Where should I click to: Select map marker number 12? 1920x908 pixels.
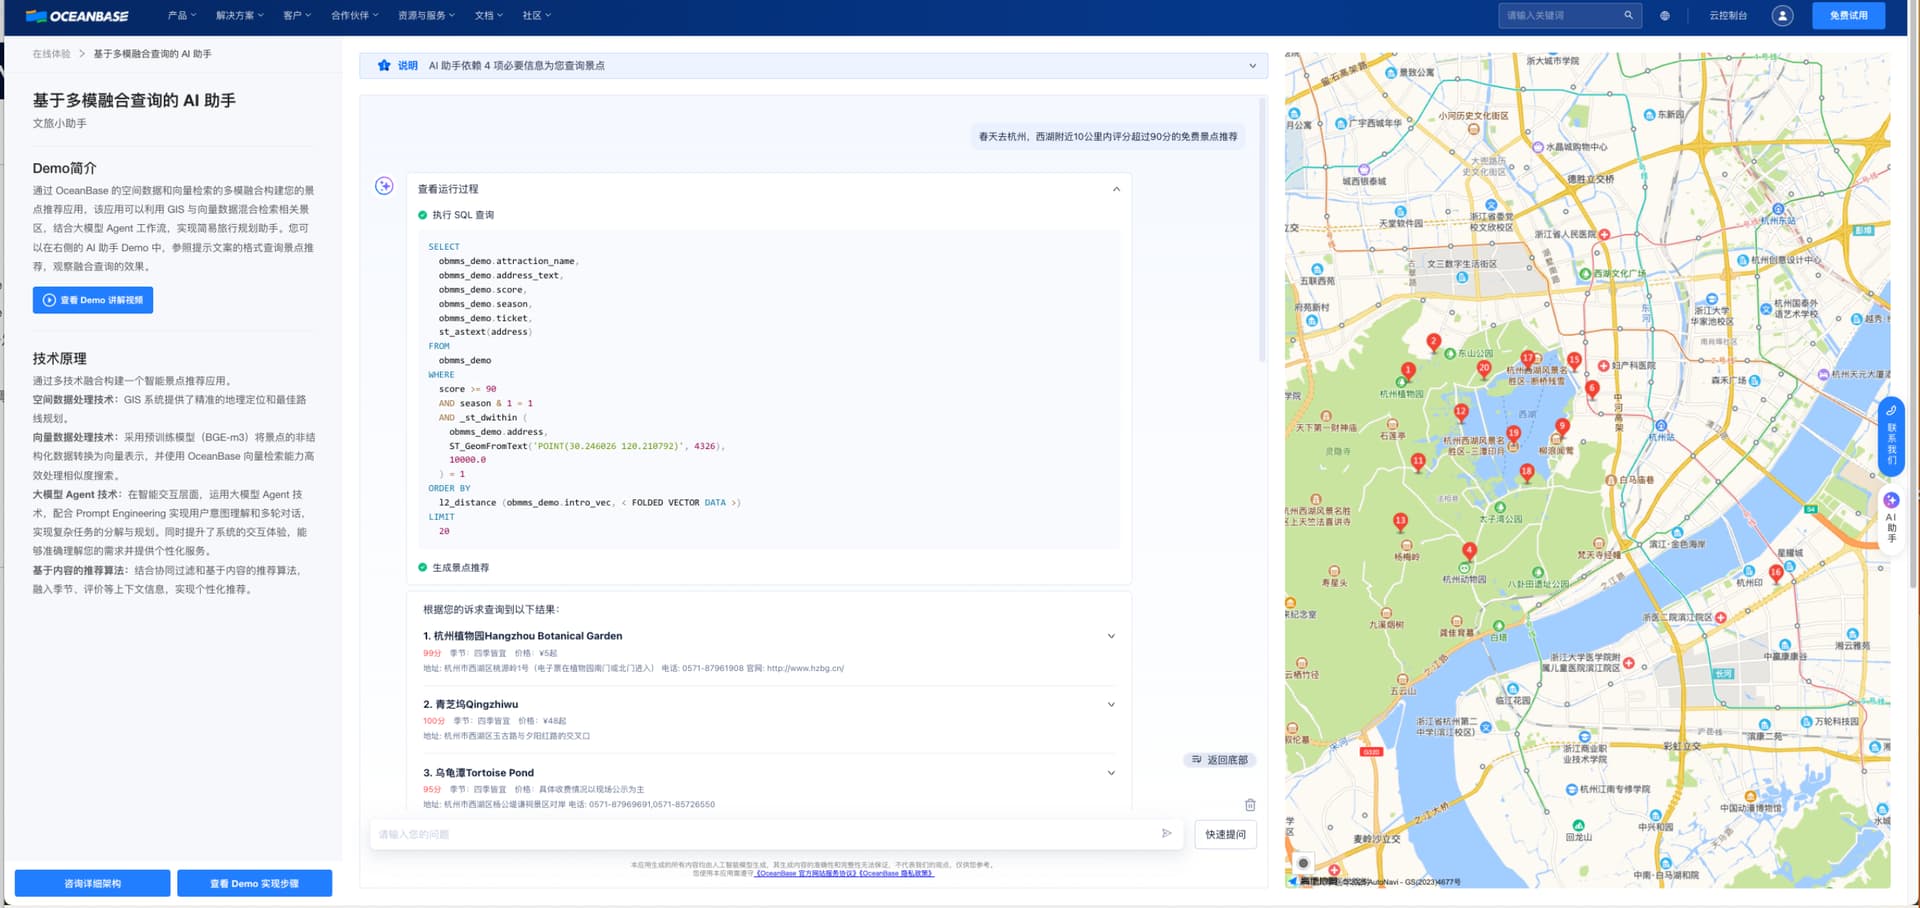click(x=1461, y=412)
